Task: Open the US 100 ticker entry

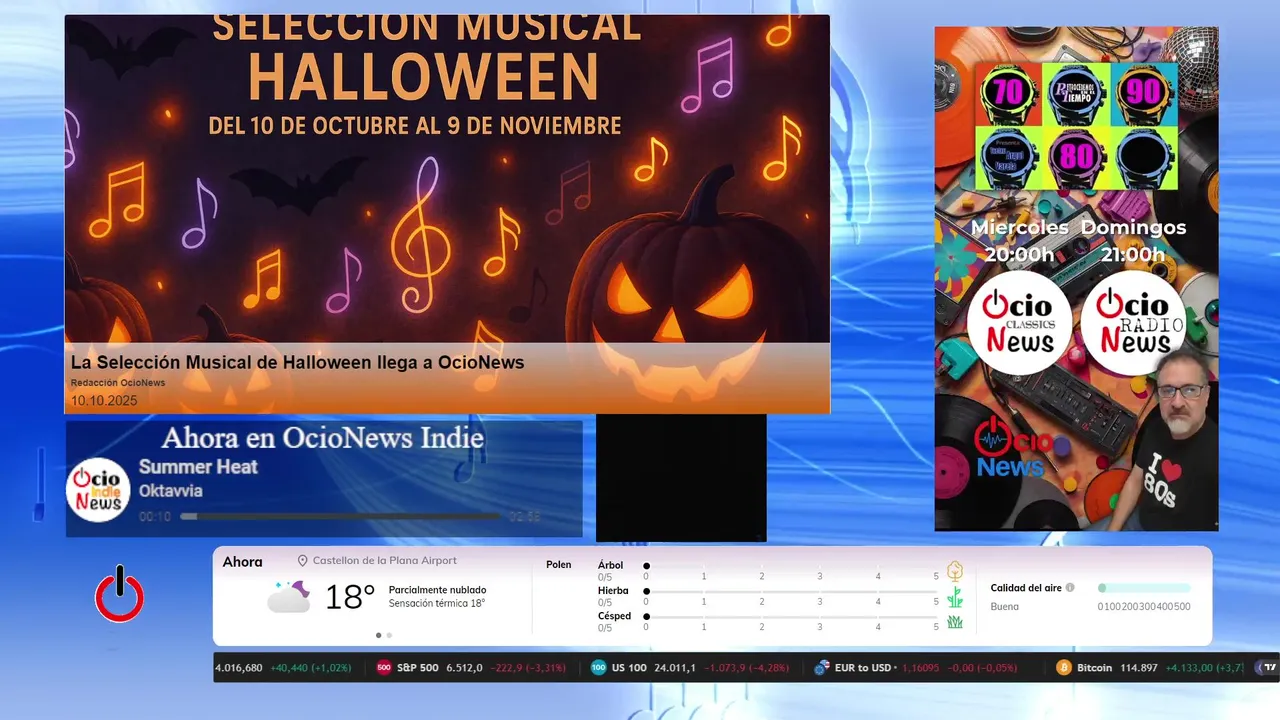Action: [690, 668]
